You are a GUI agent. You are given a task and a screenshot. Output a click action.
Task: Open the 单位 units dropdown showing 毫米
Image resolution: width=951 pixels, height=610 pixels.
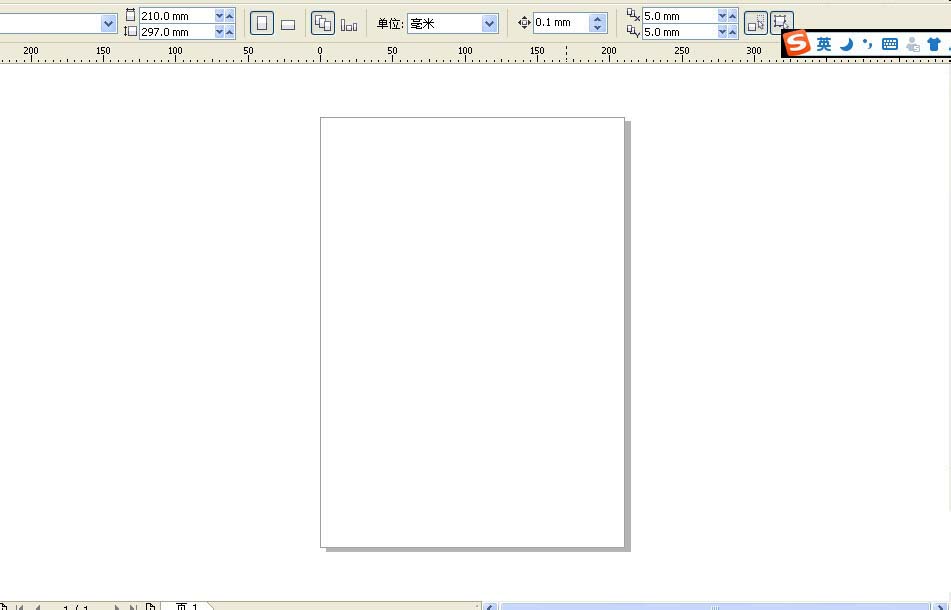point(489,24)
